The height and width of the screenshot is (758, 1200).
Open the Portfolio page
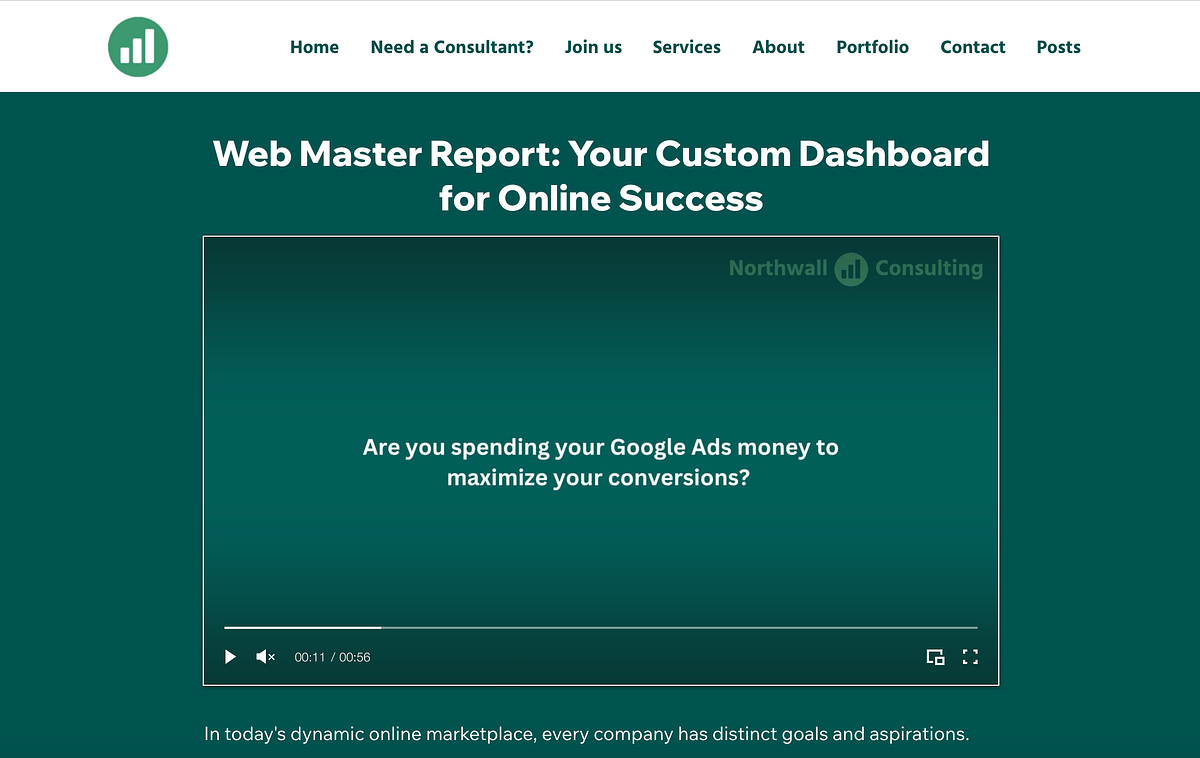pyautogui.click(x=873, y=47)
